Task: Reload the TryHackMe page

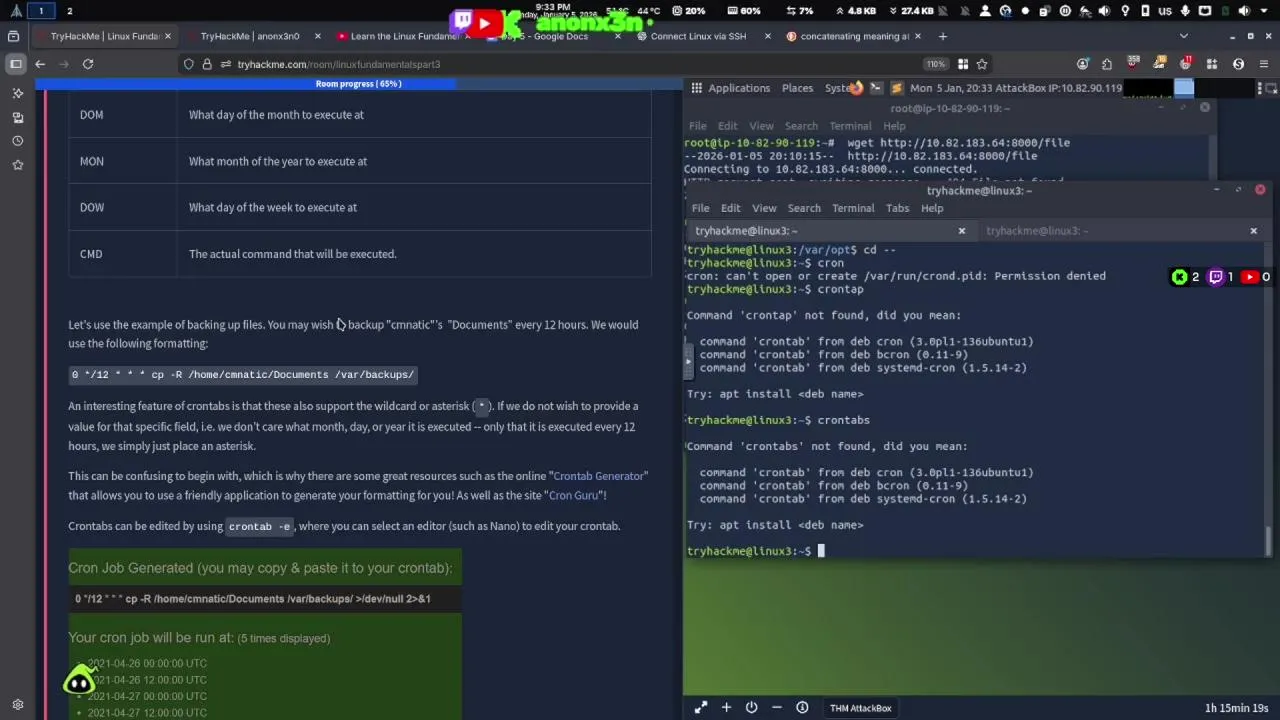Action: 88,64
